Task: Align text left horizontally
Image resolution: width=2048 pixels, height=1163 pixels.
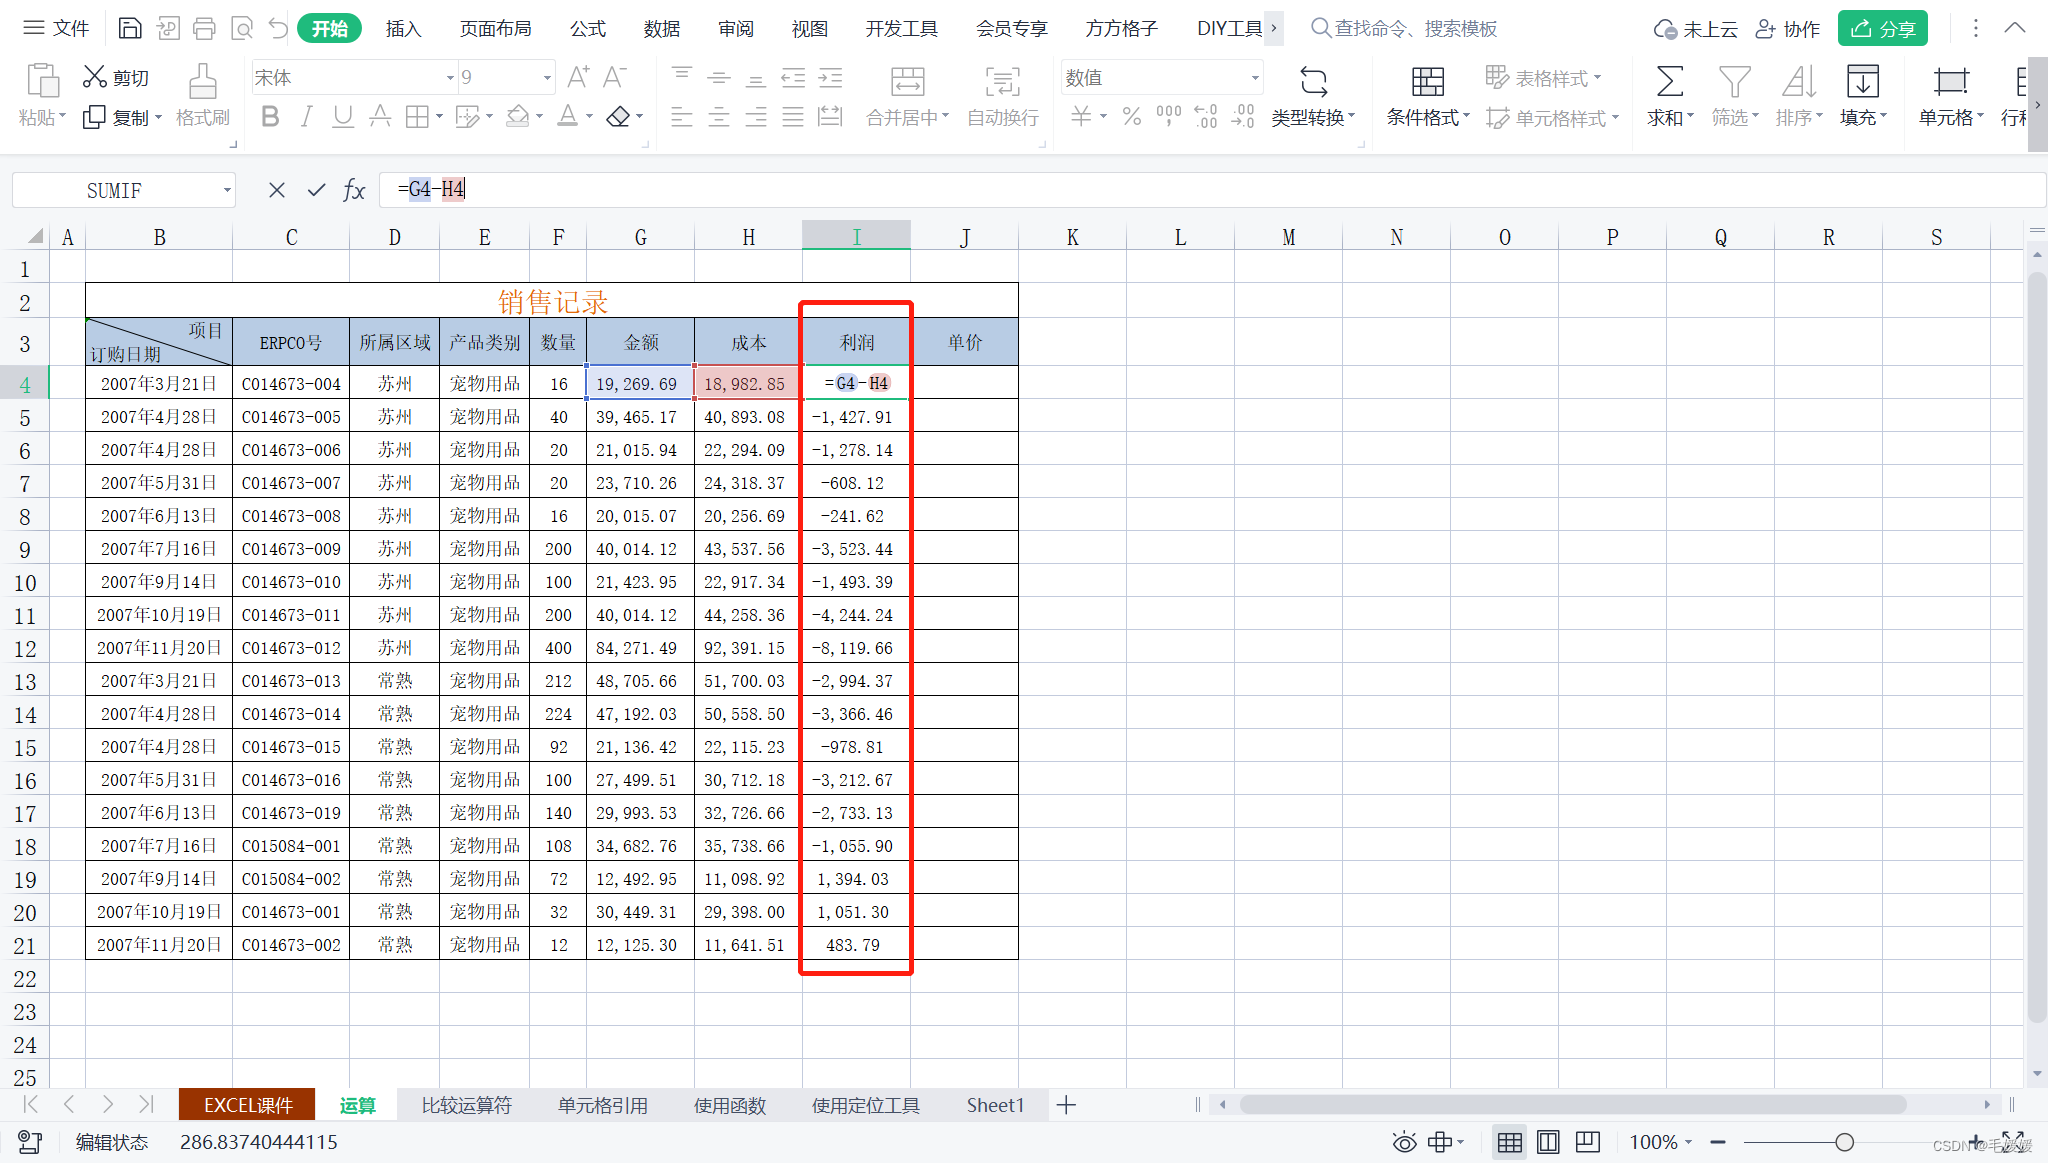Action: coord(682,117)
